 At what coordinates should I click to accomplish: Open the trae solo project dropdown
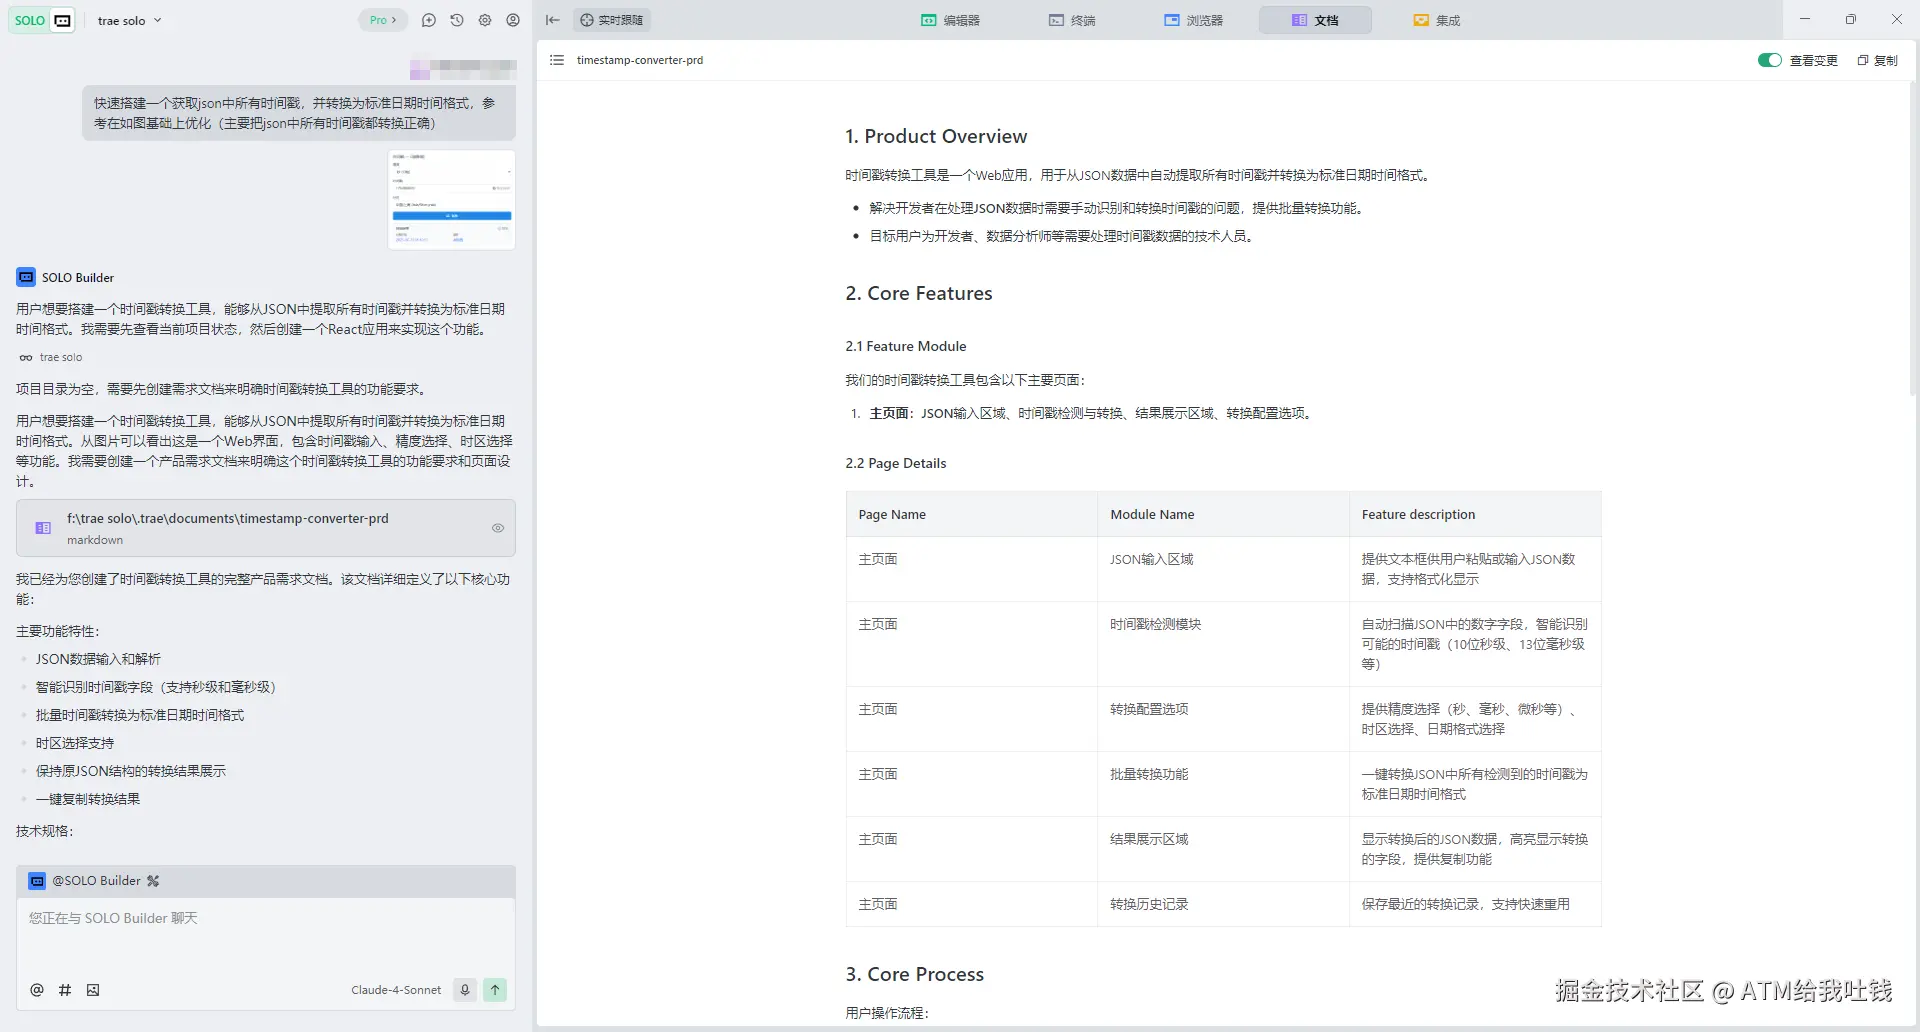tap(129, 20)
